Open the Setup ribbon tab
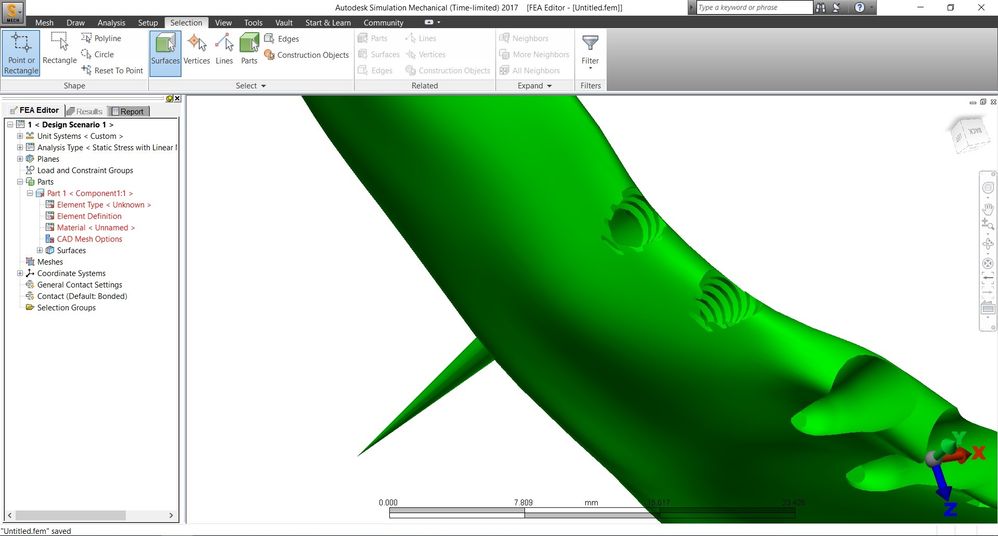The image size is (998, 536). pos(148,22)
